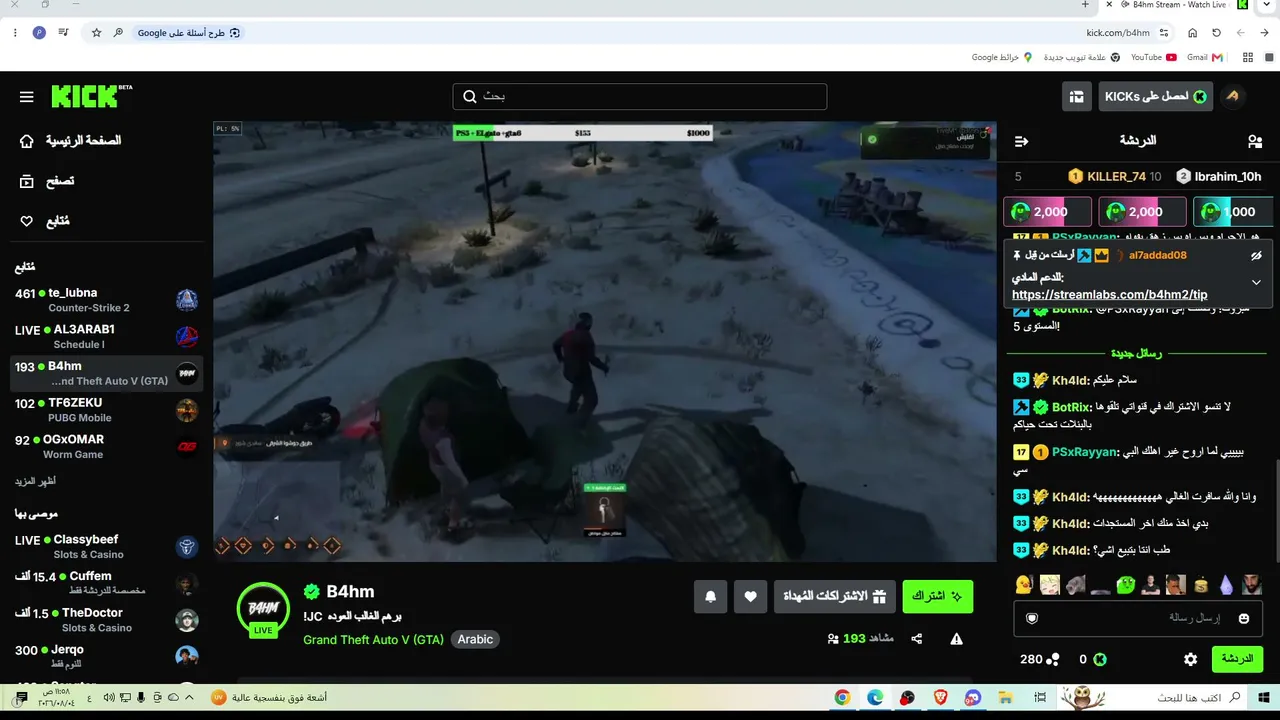This screenshot has height=720, width=1280.
Task: Click the chat identity shield icon
Action: coord(1032,619)
